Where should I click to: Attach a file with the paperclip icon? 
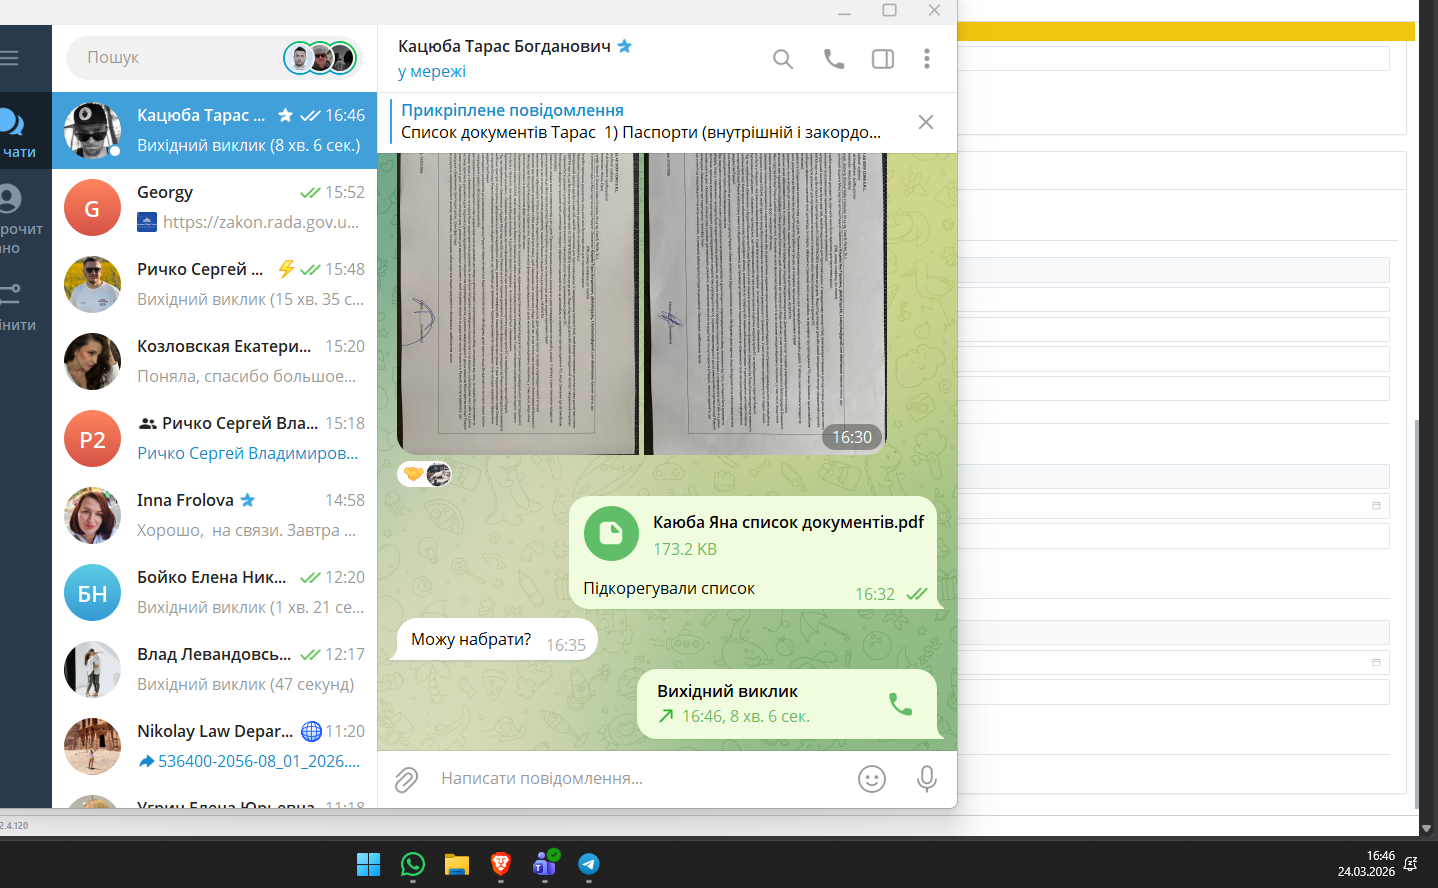406,779
